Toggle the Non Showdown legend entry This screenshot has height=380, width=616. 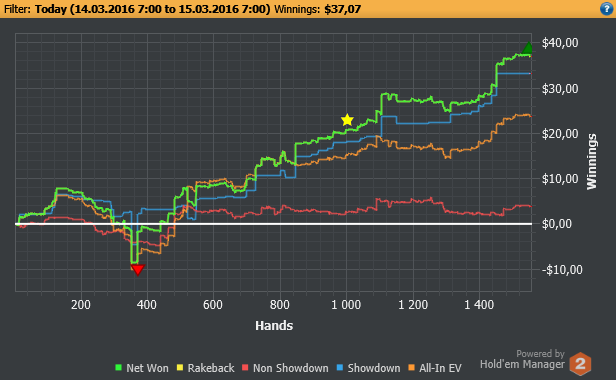tap(285, 368)
